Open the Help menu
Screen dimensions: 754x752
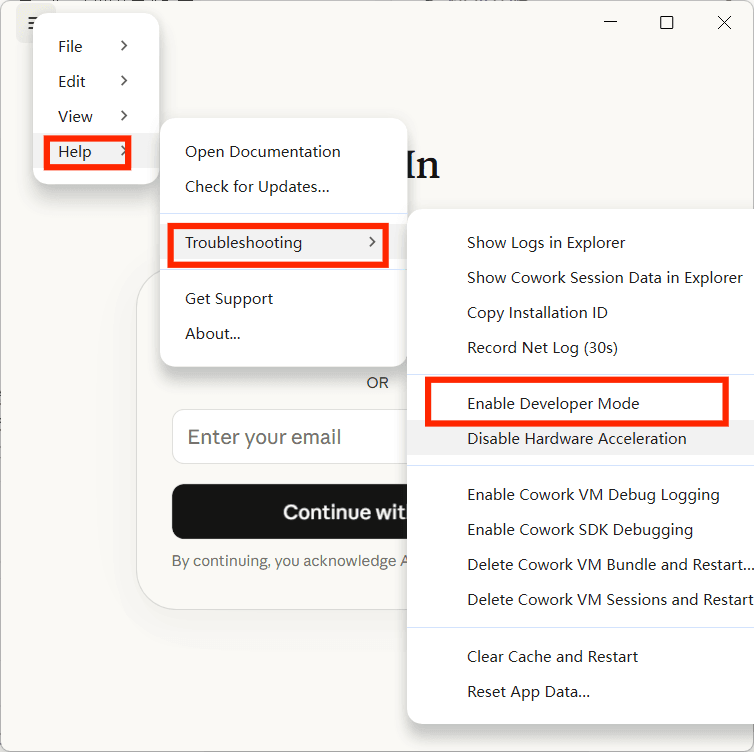coord(96,151)
